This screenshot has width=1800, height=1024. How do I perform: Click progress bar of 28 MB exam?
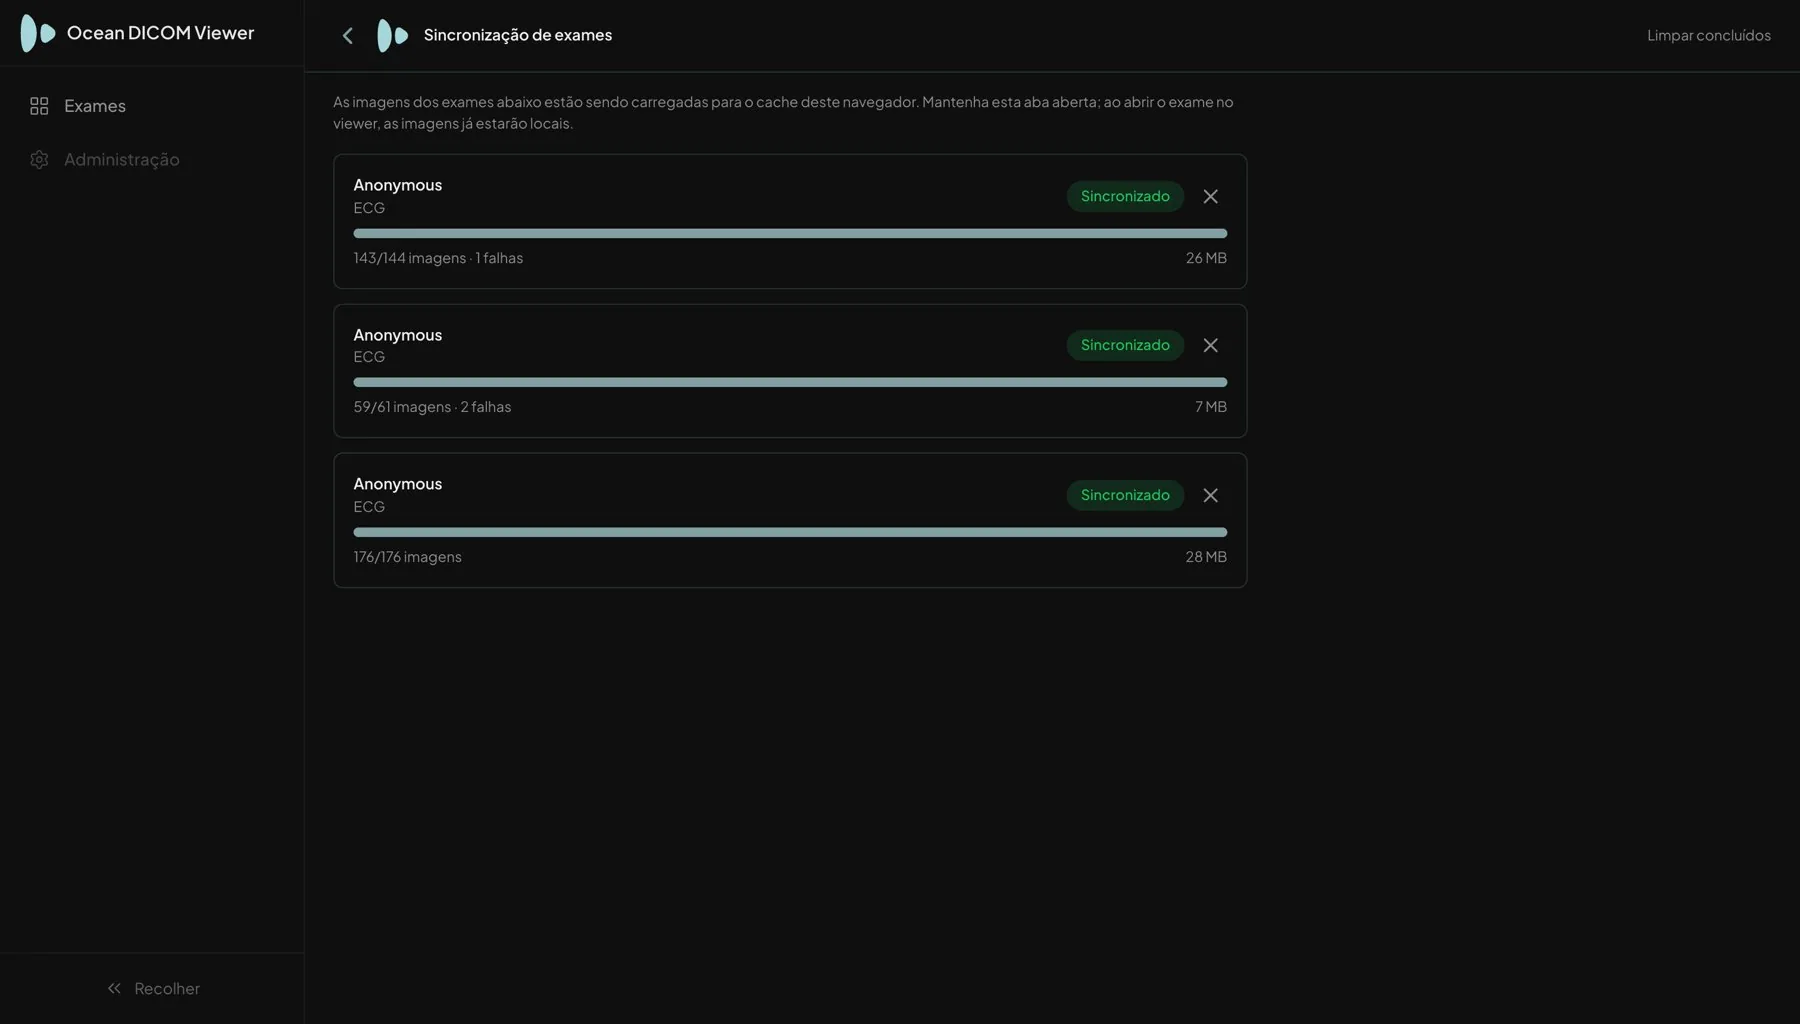click(x=790, y=532)
